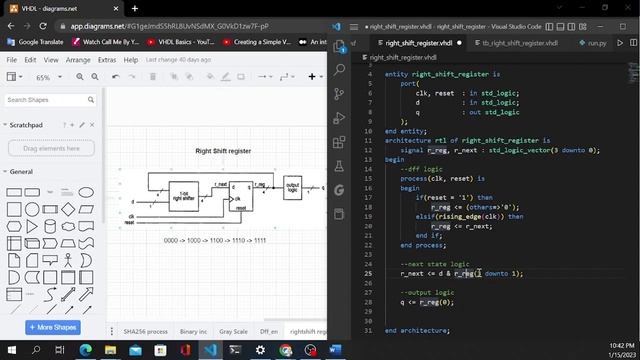Open fill color tool in toolbar

pos(210,77)
